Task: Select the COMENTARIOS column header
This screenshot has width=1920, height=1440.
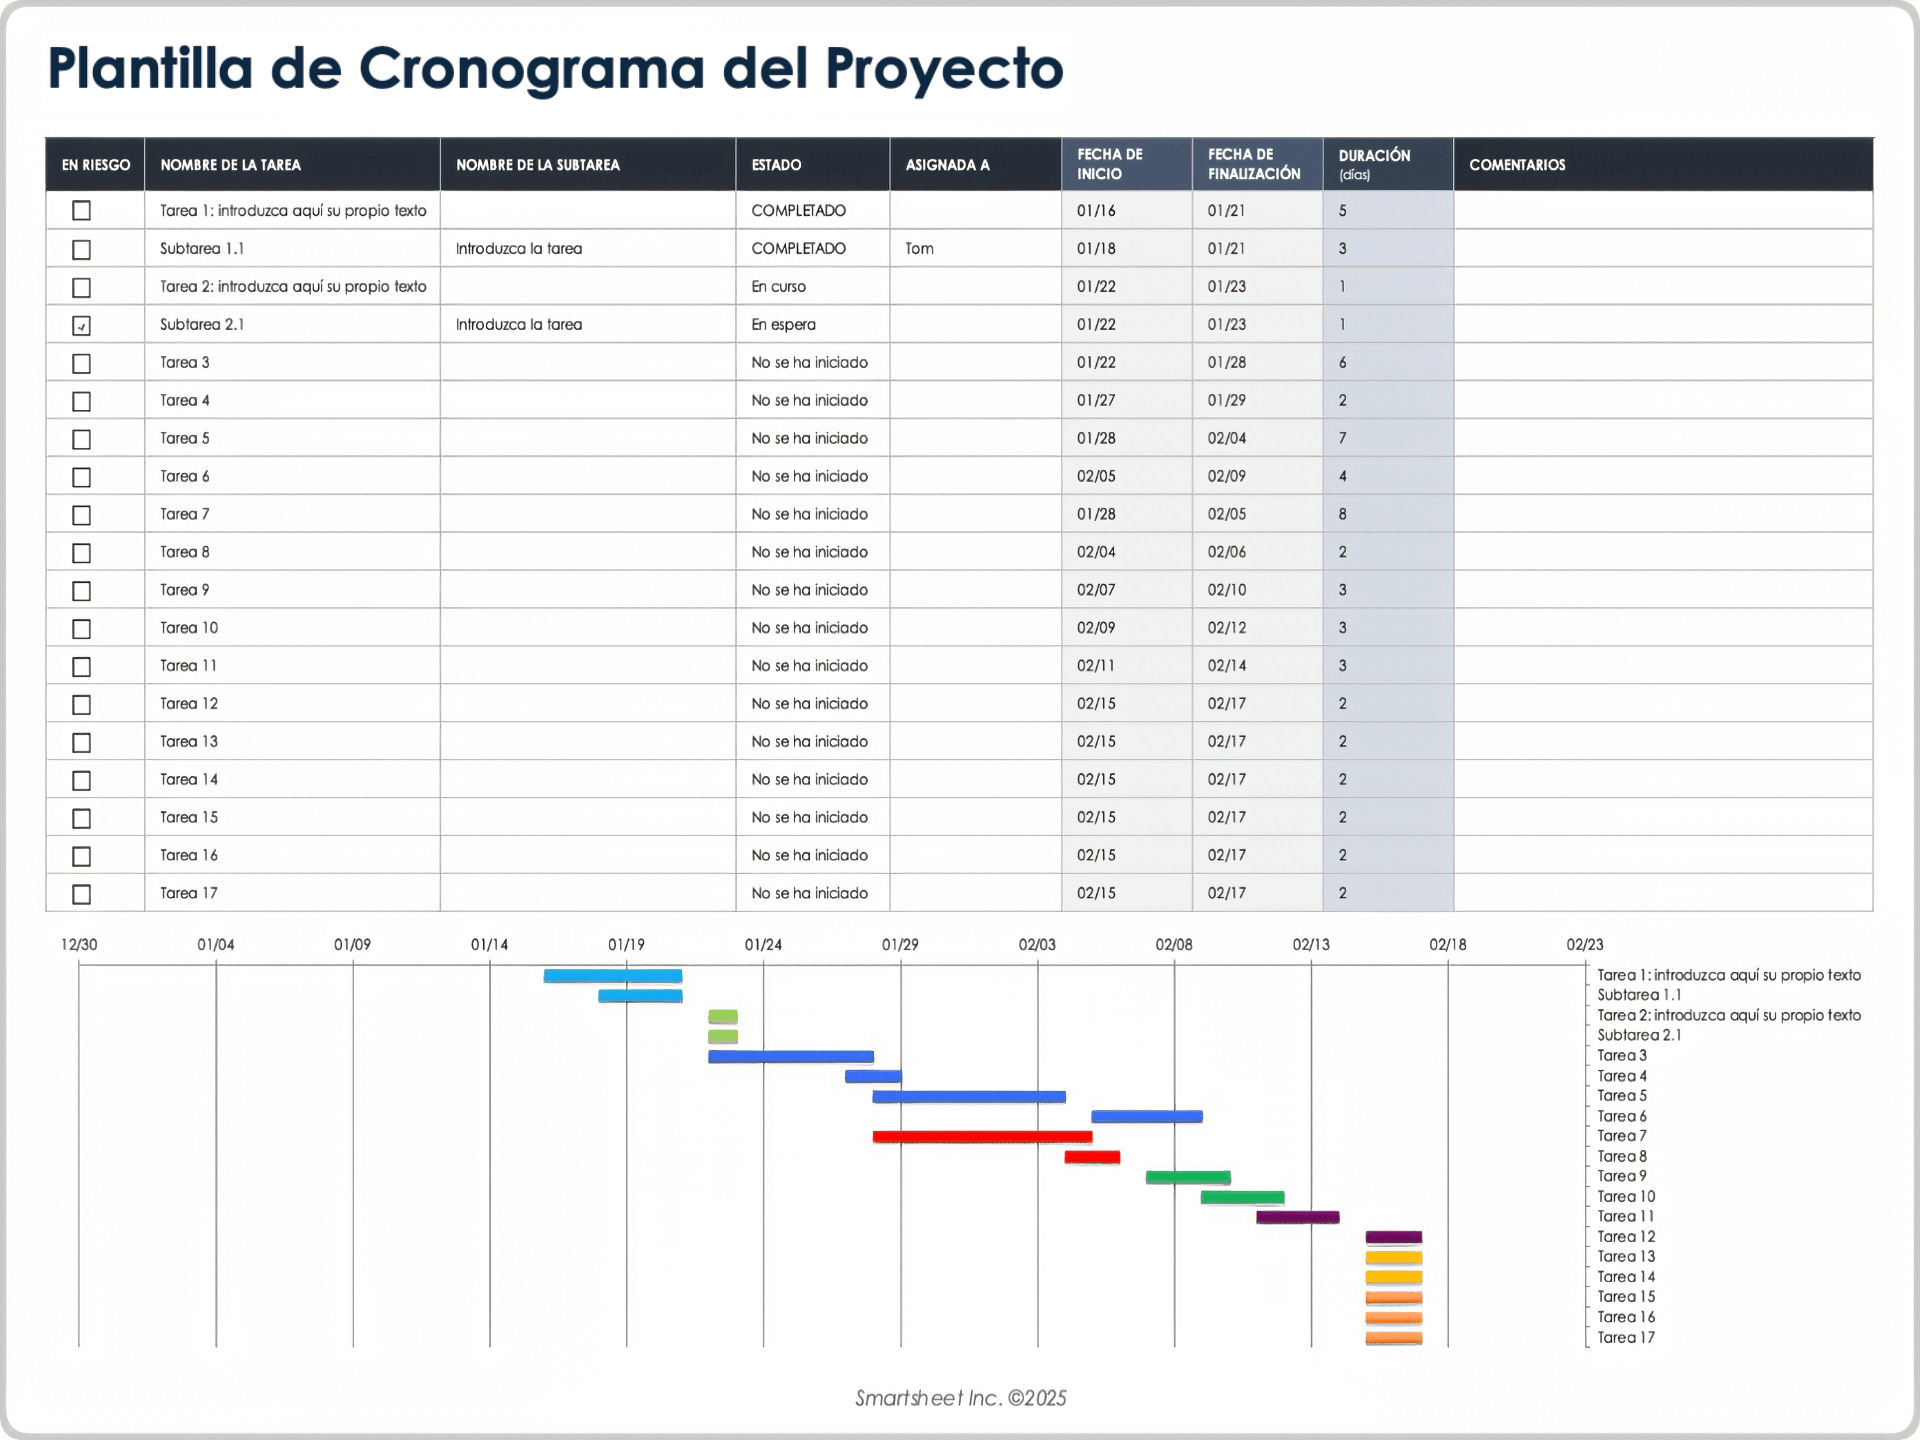Action: click(x=1663, y=165)
